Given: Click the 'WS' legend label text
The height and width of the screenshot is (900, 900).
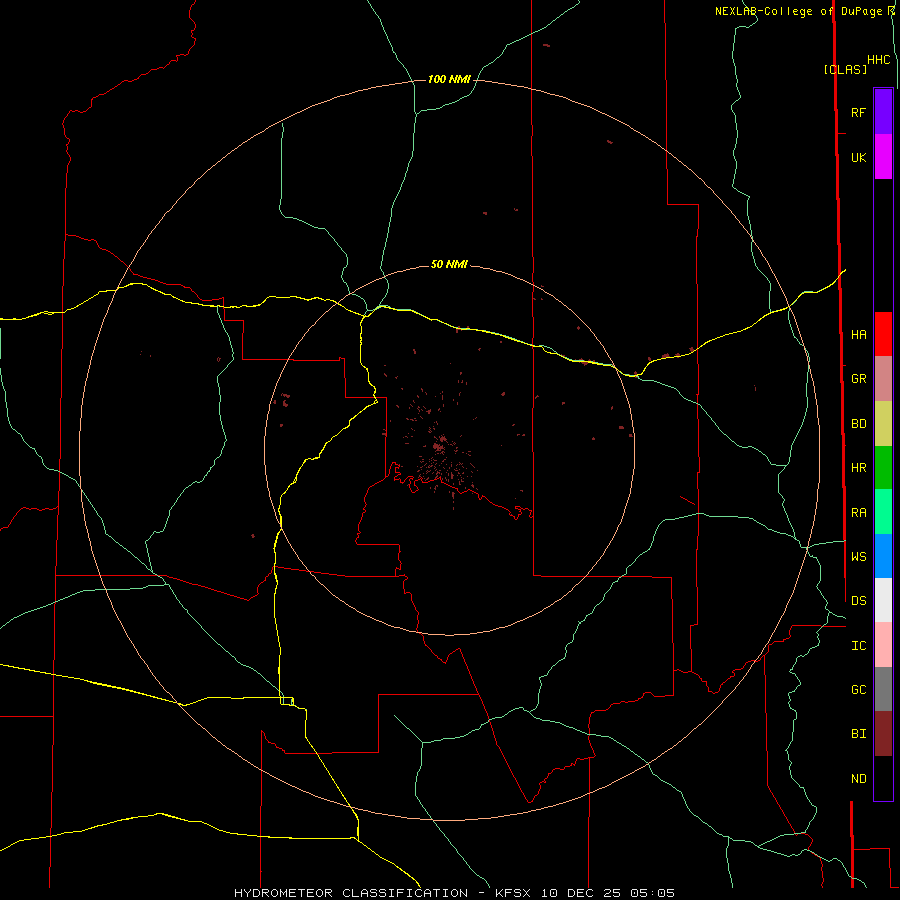Looking at the screenshot, I should tap(858, 556).
